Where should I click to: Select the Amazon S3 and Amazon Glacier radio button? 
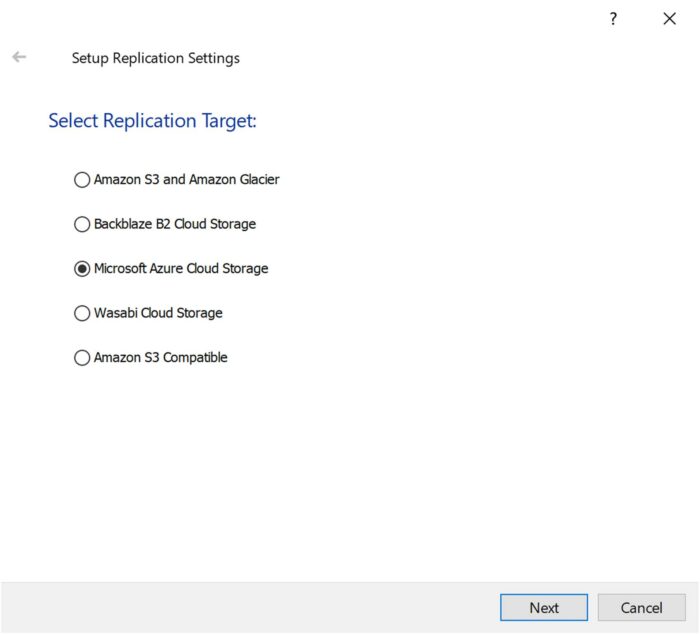point(82,180)
